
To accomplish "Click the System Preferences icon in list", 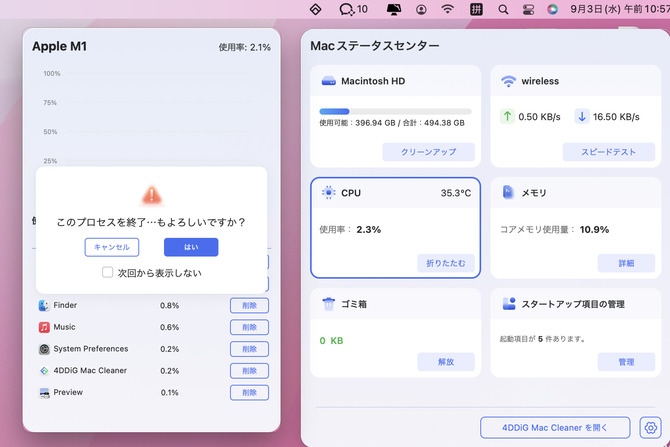I will coord(44,349).
